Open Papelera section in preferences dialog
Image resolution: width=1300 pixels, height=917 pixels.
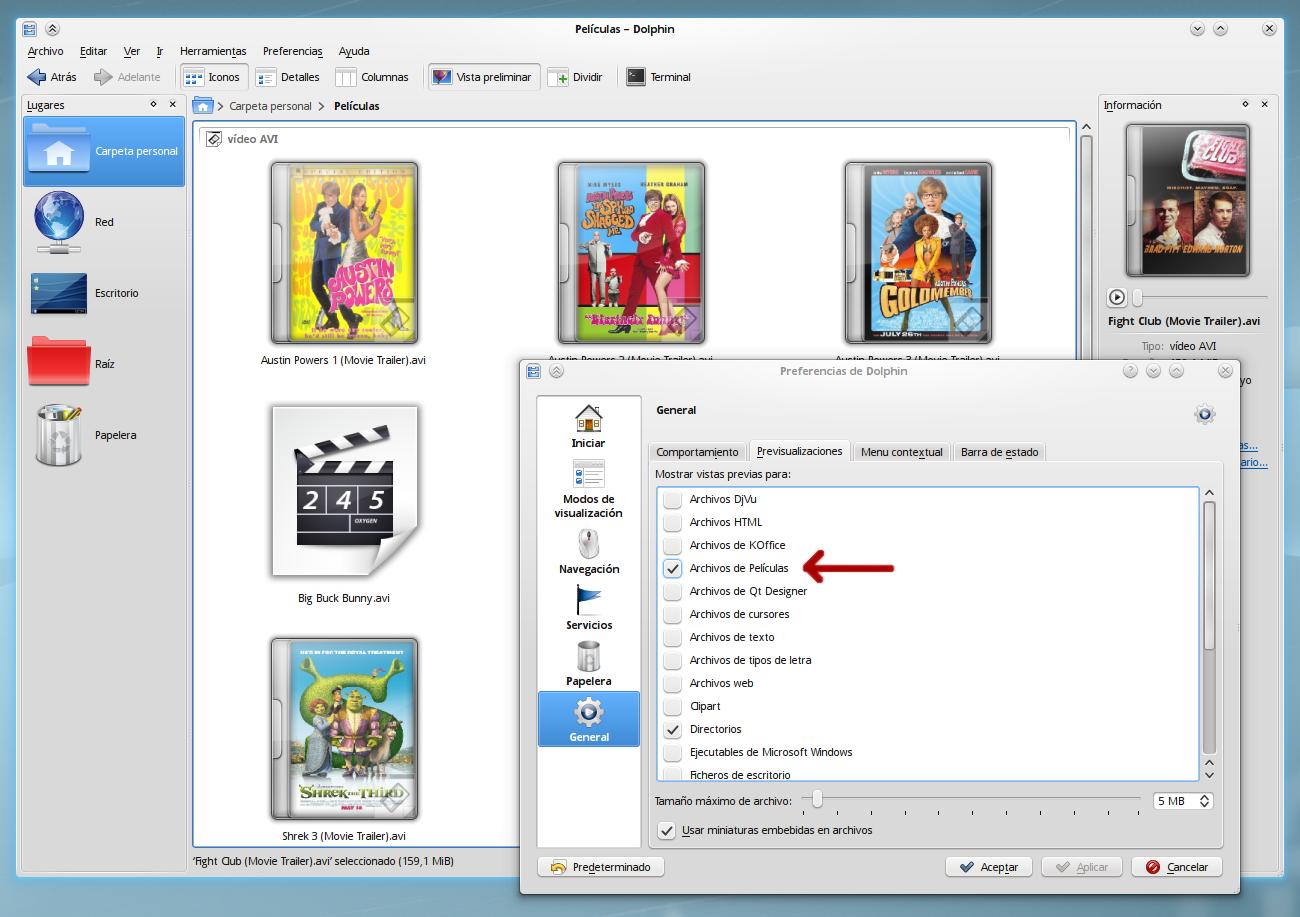coord(588,663)
